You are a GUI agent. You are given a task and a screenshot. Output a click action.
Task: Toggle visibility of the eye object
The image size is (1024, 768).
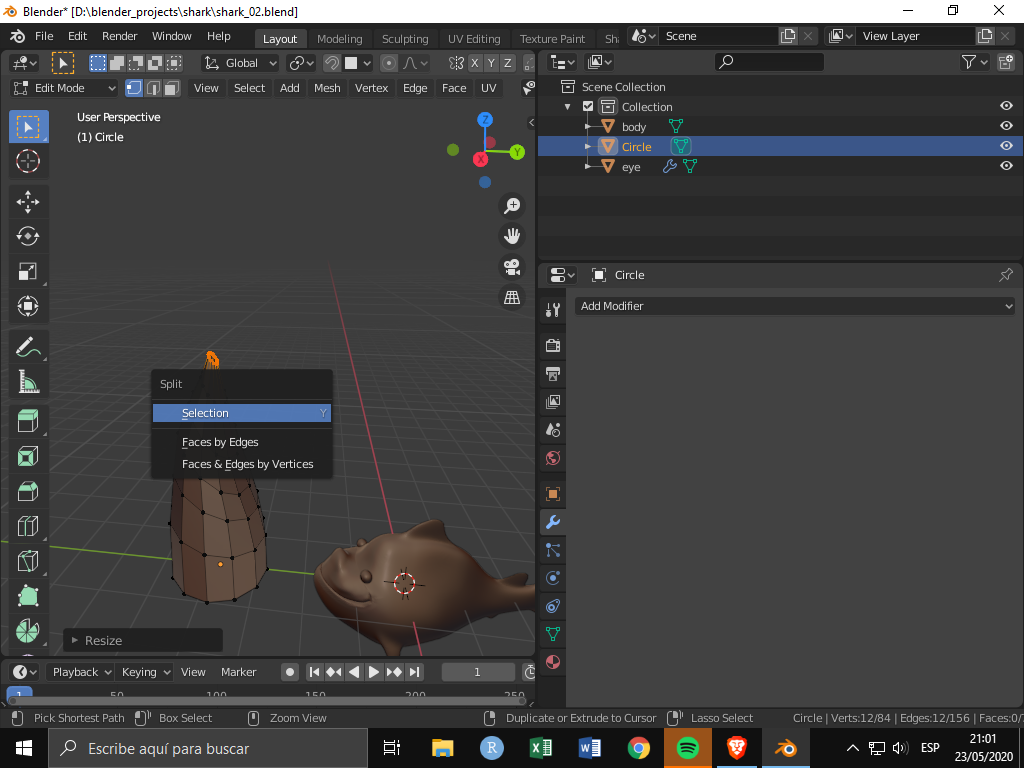[1006, 167]
